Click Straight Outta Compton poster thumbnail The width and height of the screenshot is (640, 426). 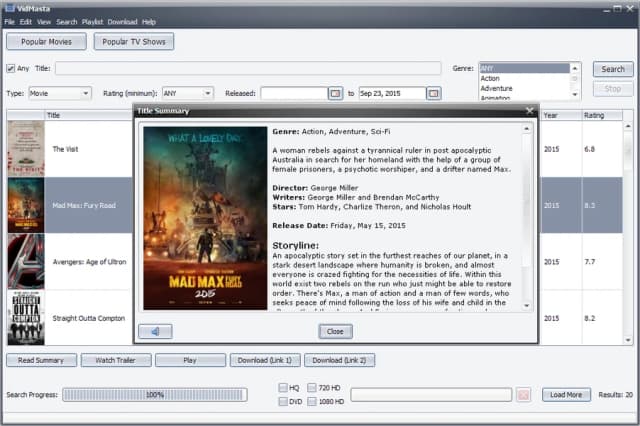[26, 318]
